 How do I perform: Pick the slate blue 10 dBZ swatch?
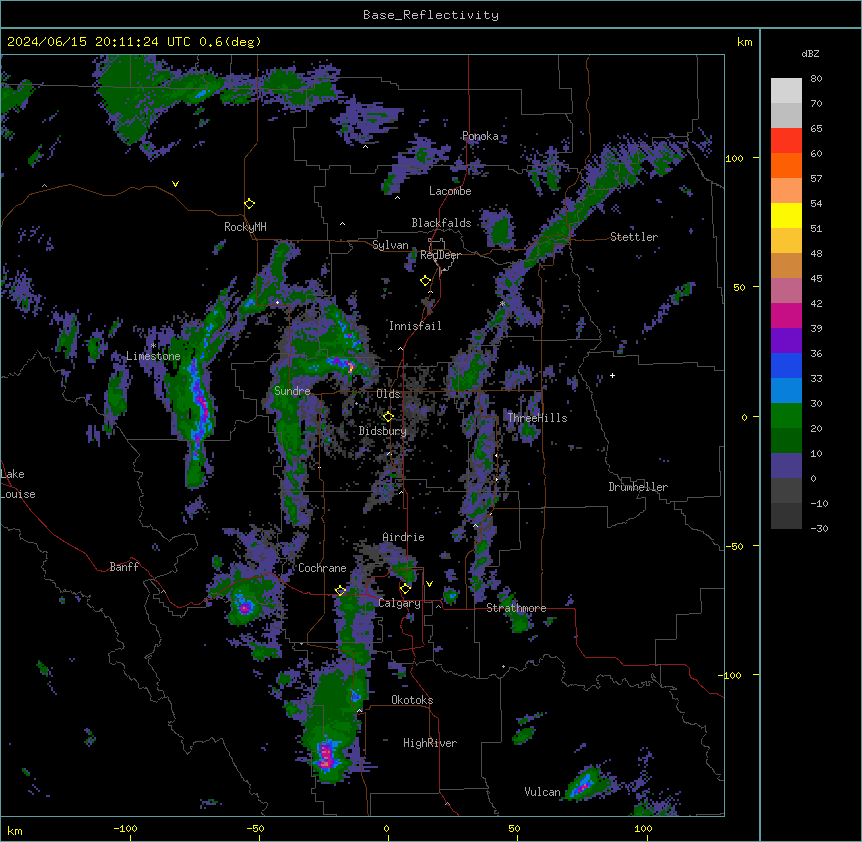click(786, 466)
